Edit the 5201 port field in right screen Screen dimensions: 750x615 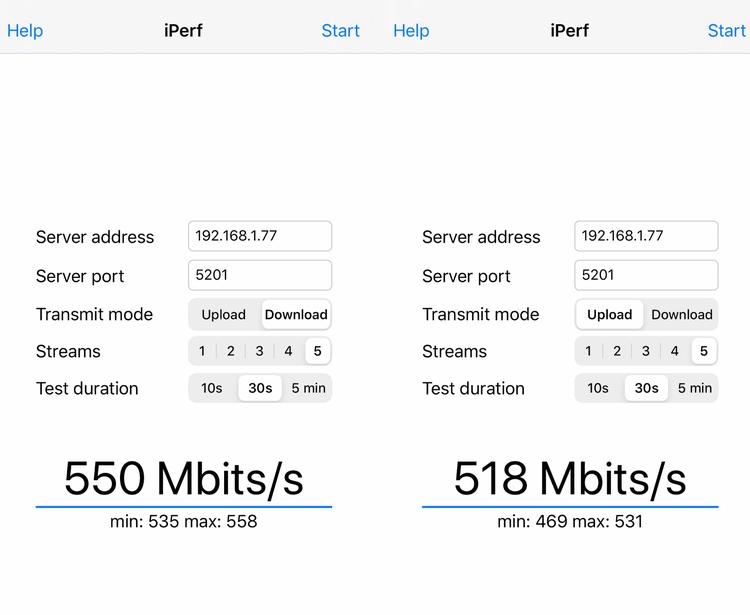pyautogui.click(x=646, y=275)
